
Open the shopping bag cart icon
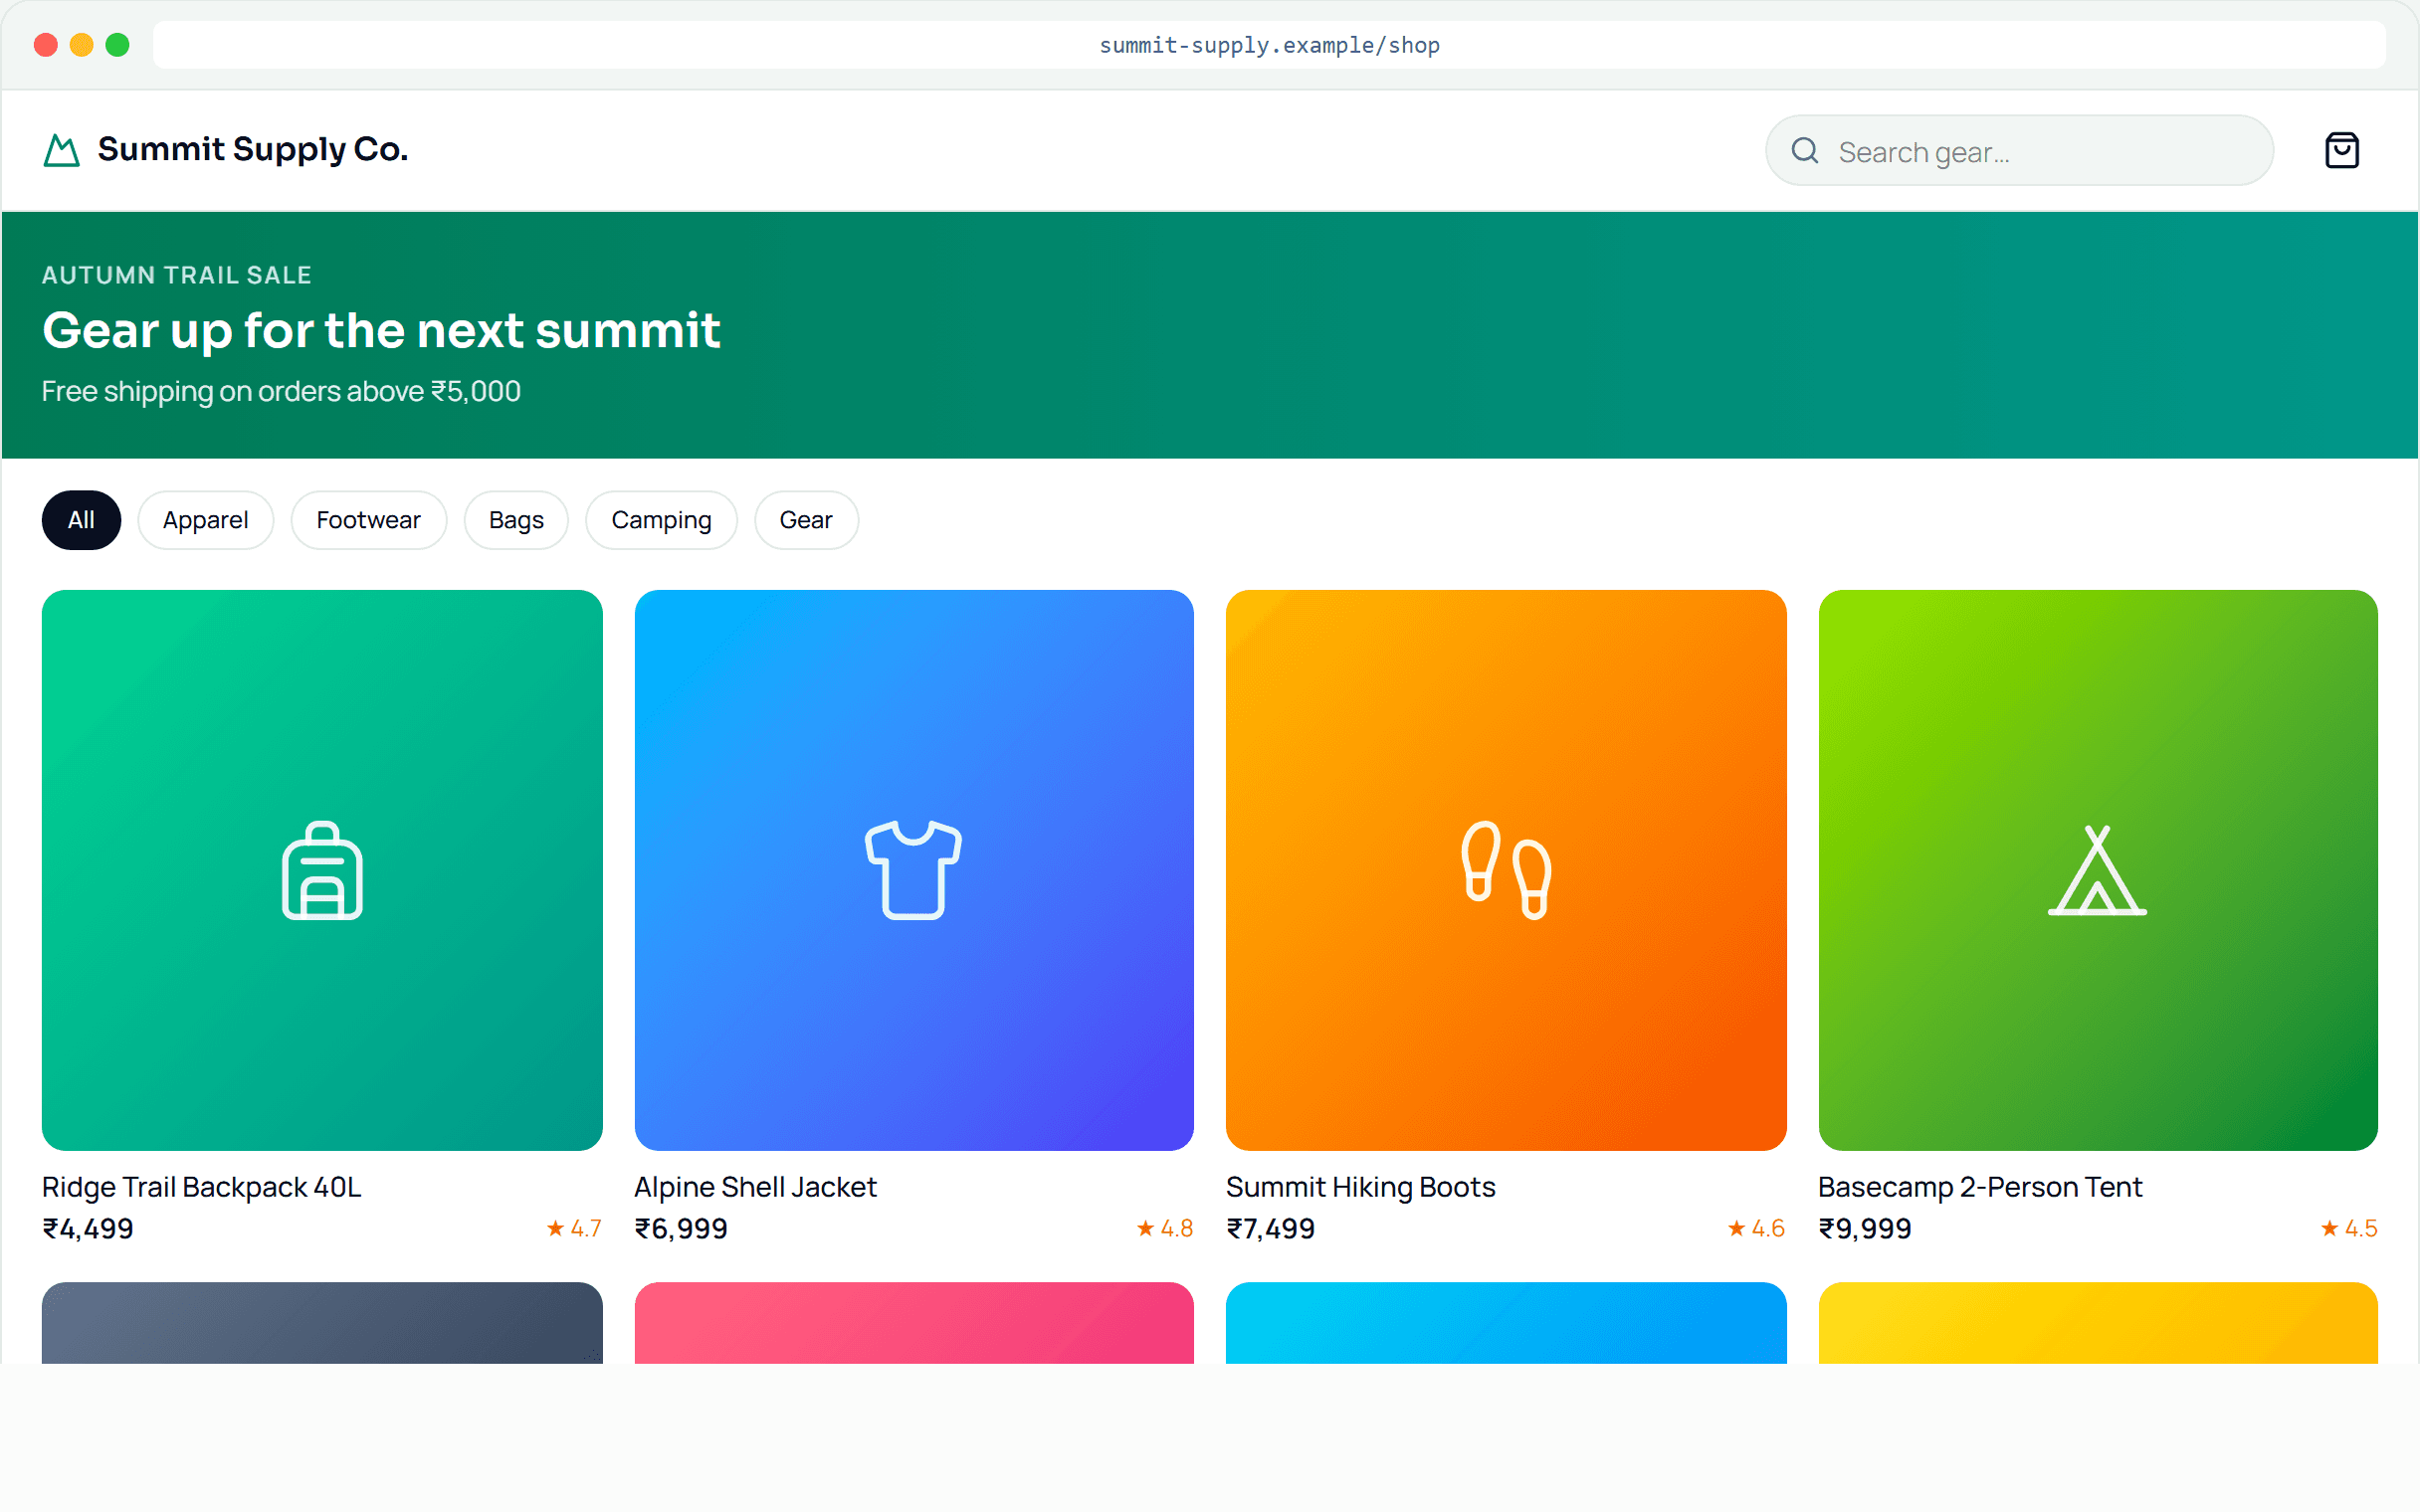point(2341,150)
